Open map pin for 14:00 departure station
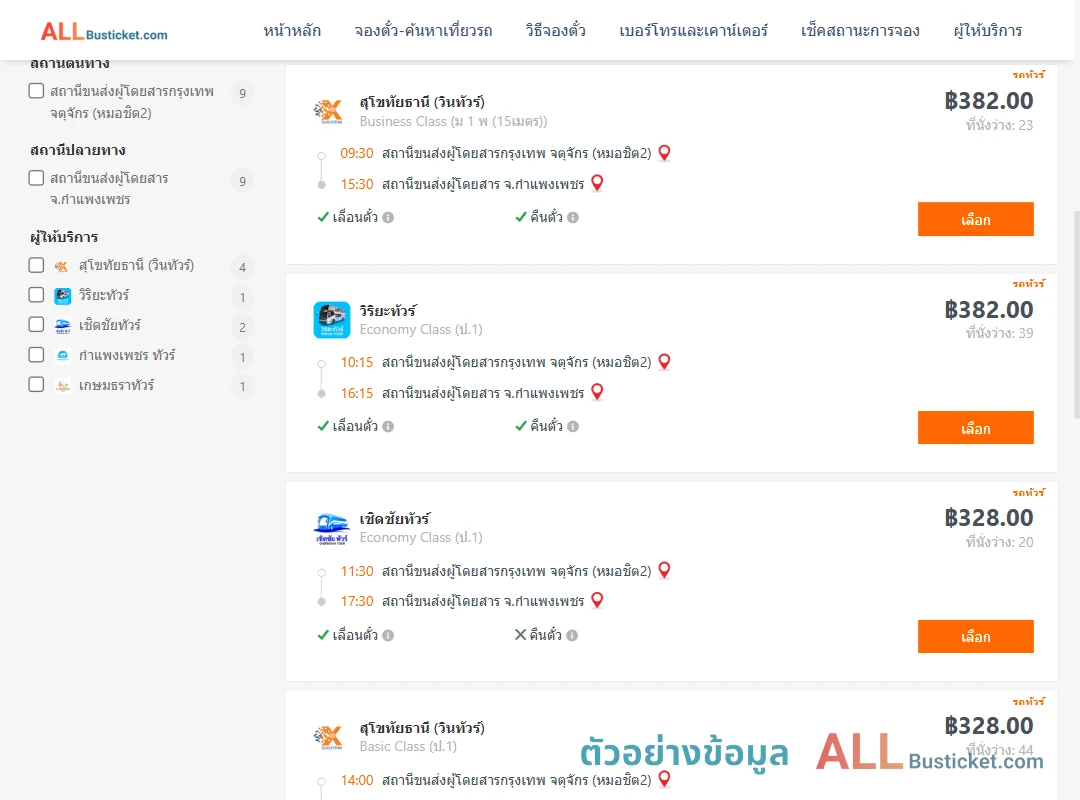1080x800 pixels. tap(665, 779)
